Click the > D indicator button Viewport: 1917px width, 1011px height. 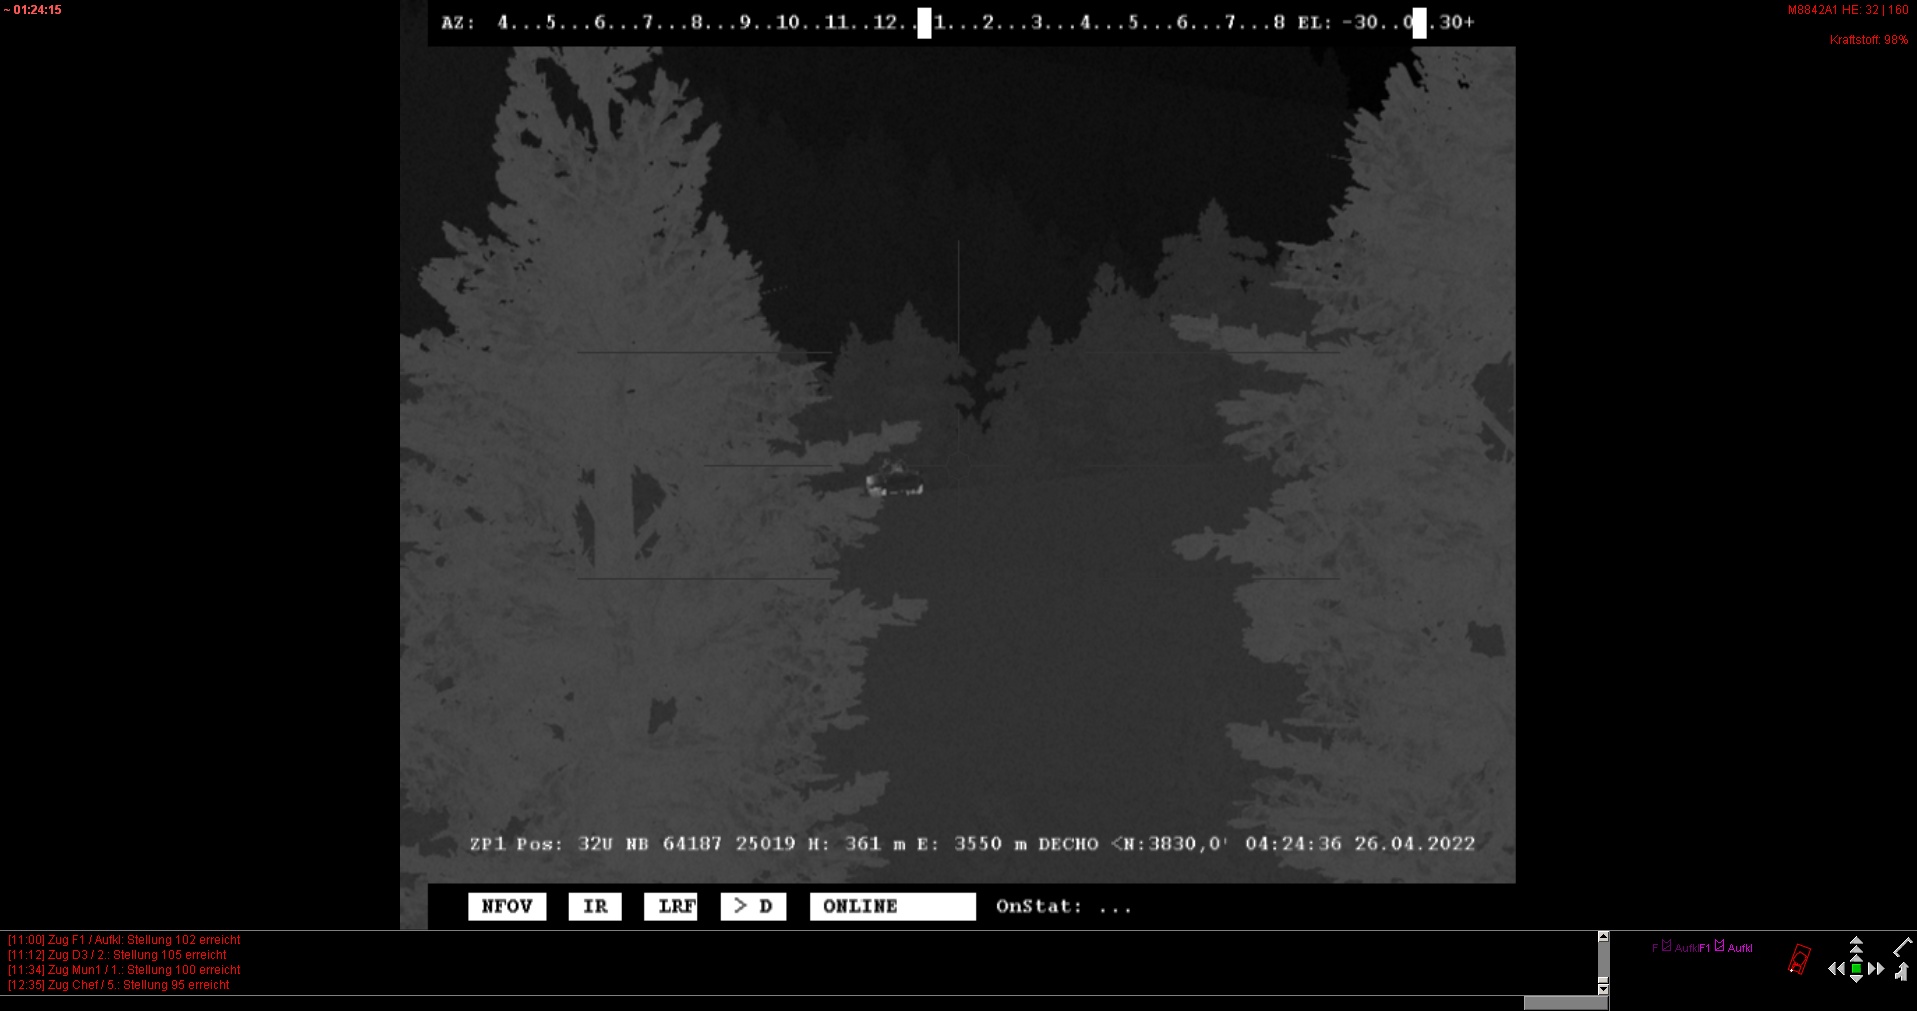coord(753,906)
